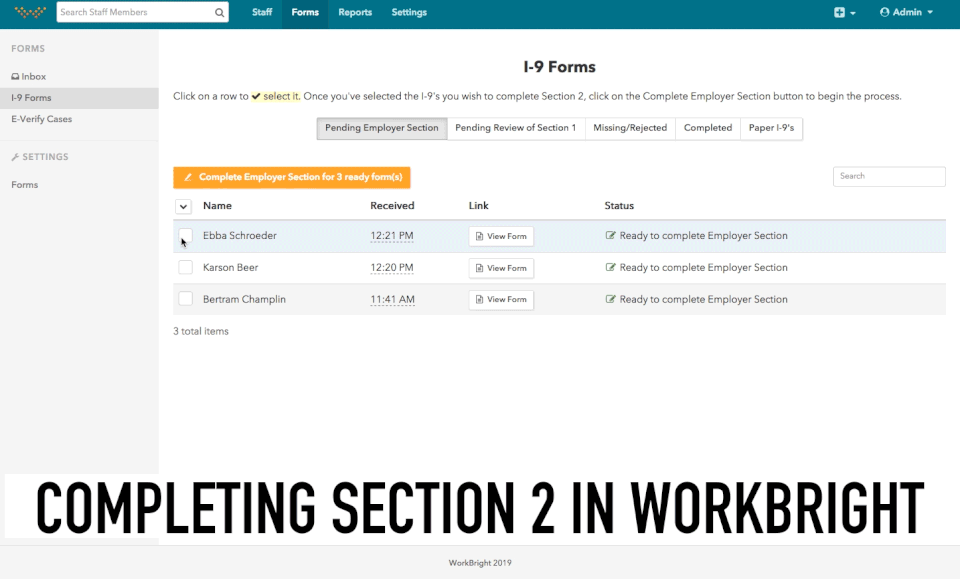
Task: Click edit status icon for Karson Beer
Action: click(610, 267)
